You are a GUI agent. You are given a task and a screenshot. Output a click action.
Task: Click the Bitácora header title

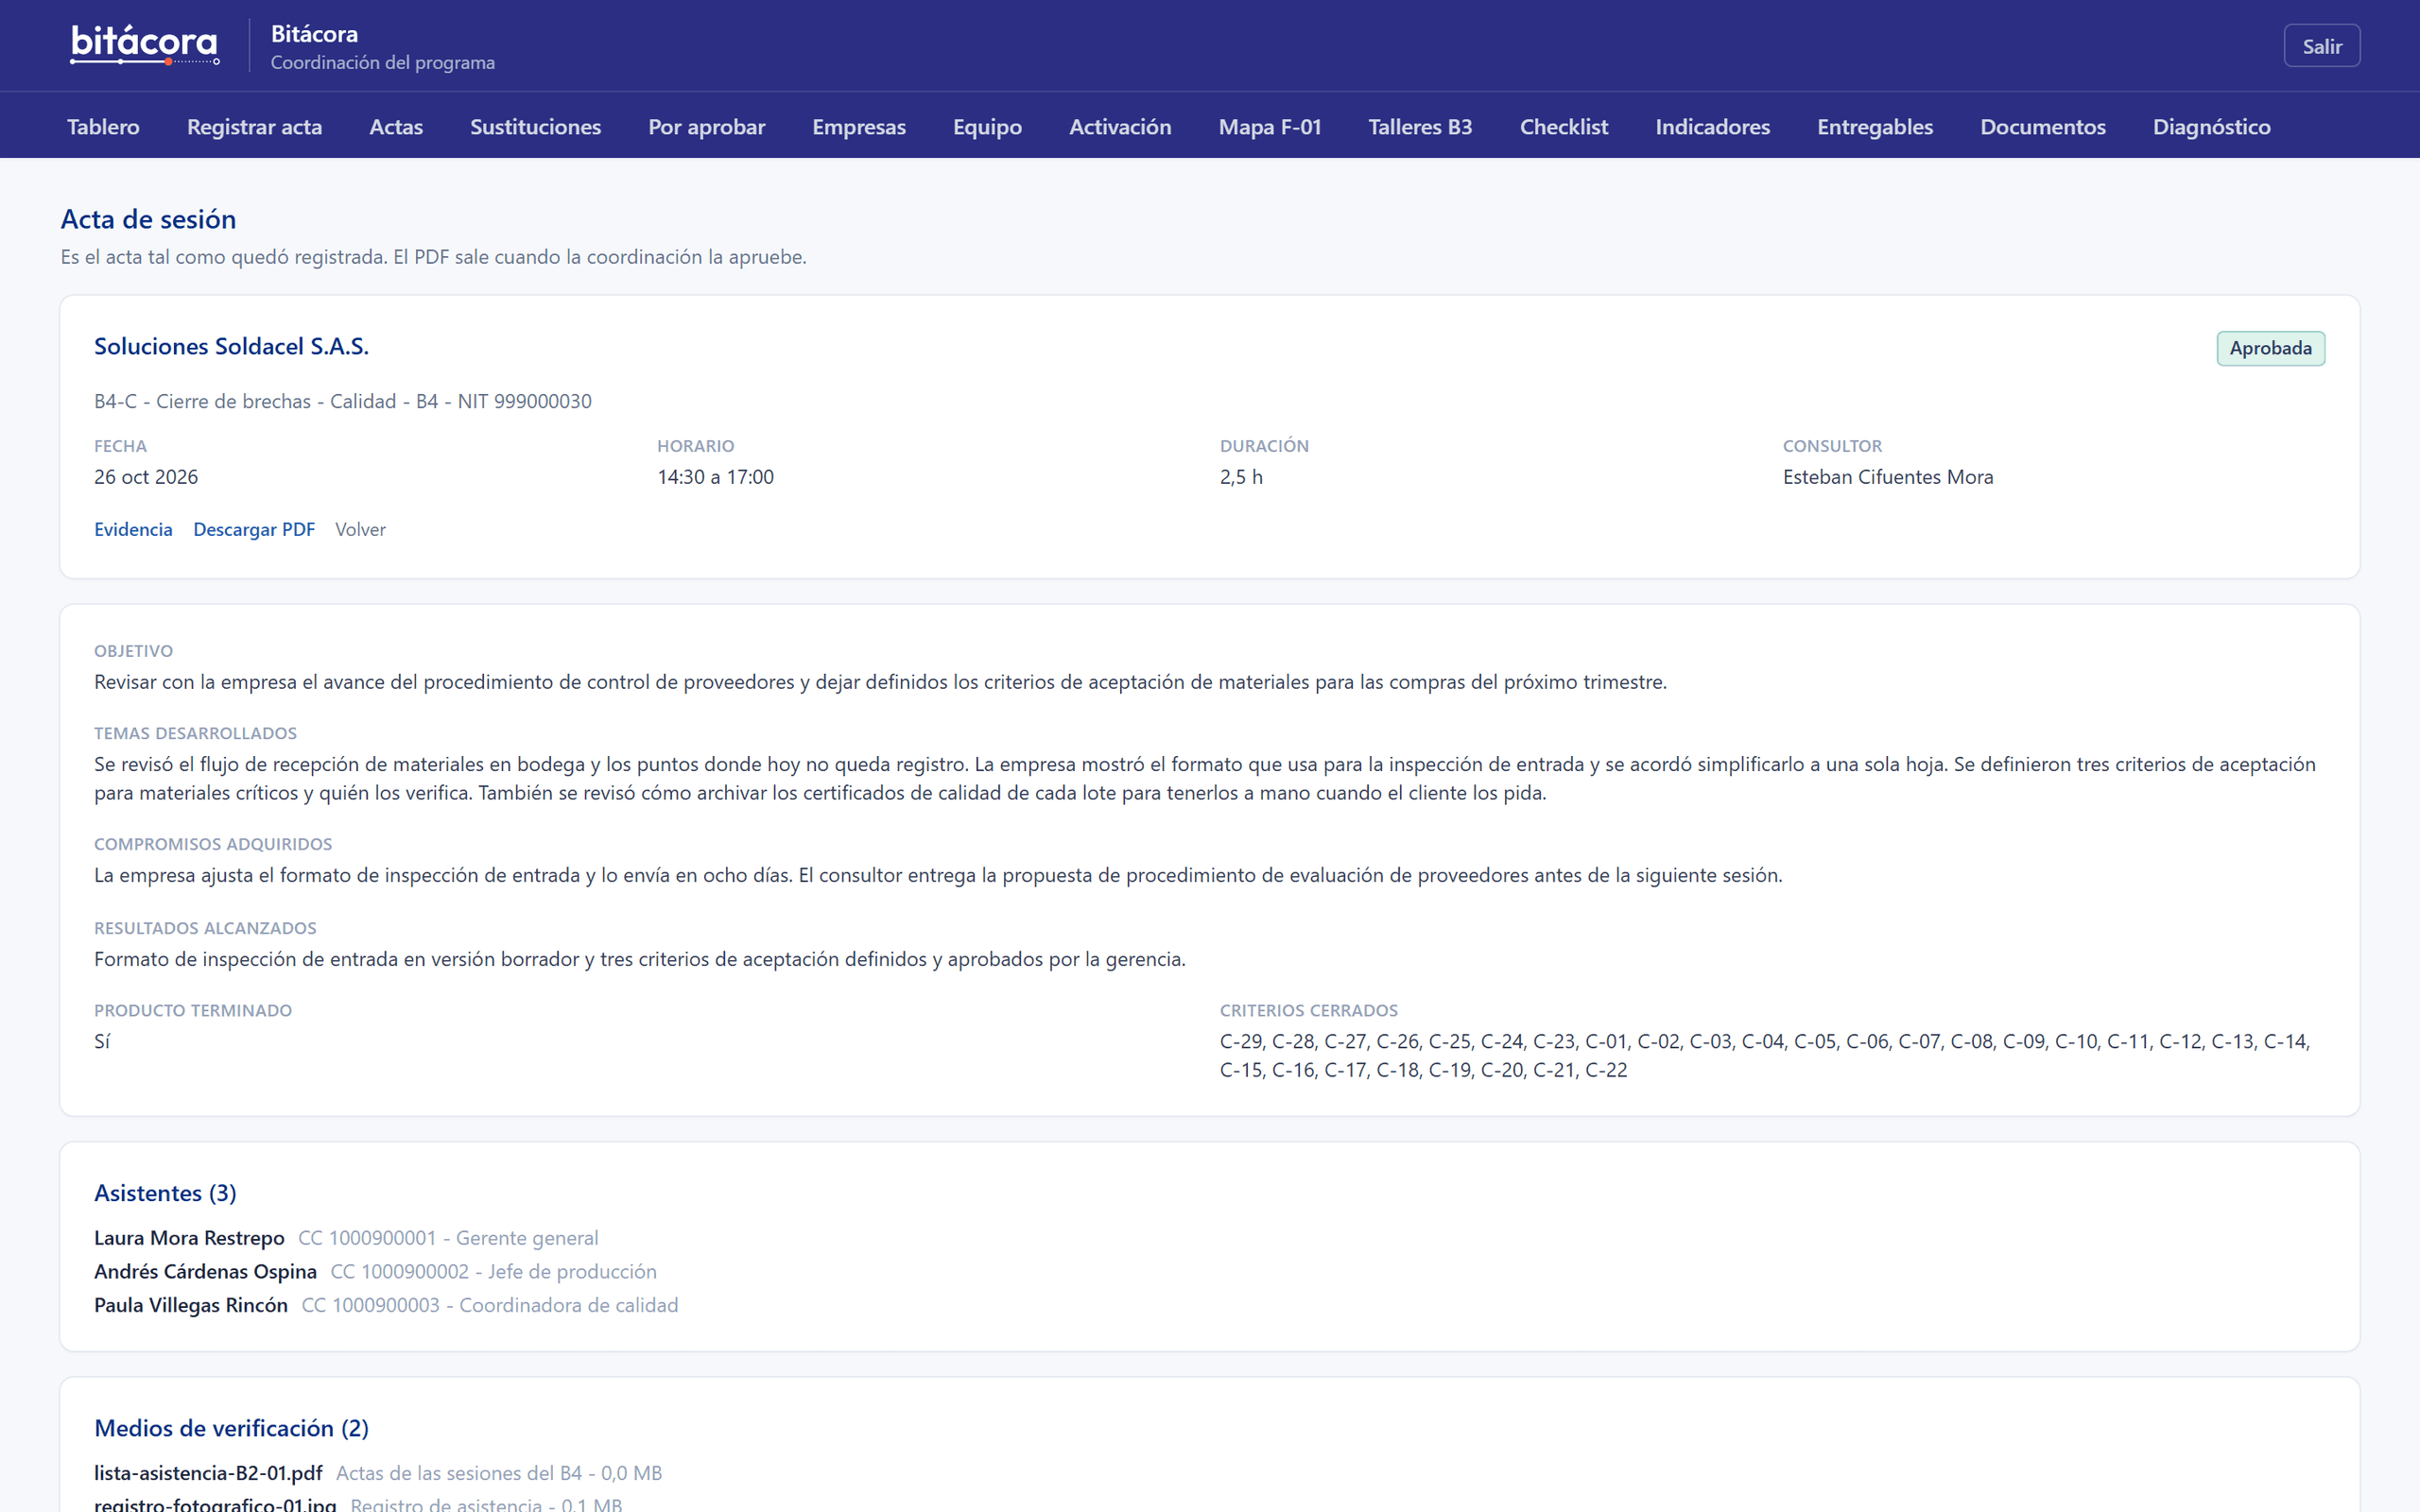click(x=314, y=34)
